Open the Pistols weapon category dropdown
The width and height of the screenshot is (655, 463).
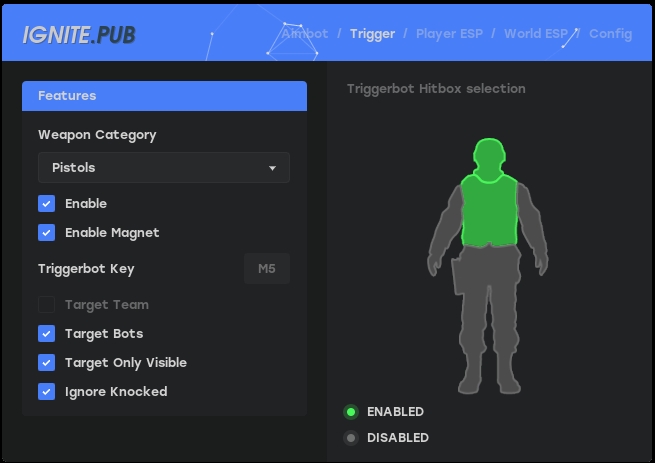point(164,168)
